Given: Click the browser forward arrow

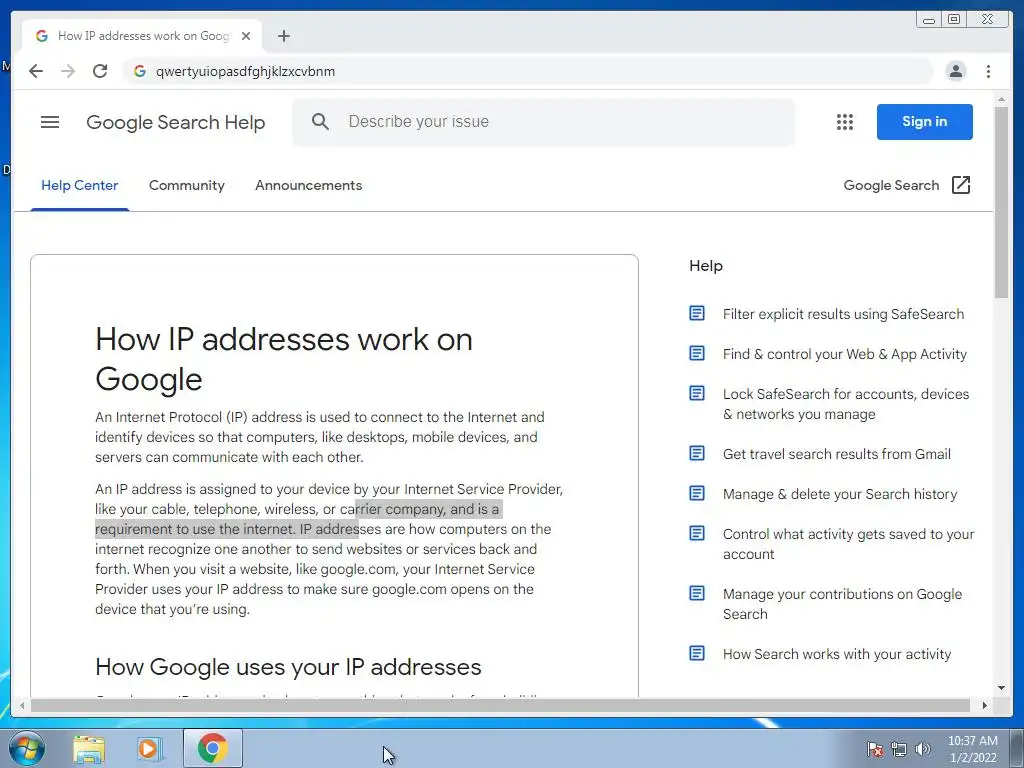Looking at the screenshot, I should pyautogui.click(x=68, y=71).
